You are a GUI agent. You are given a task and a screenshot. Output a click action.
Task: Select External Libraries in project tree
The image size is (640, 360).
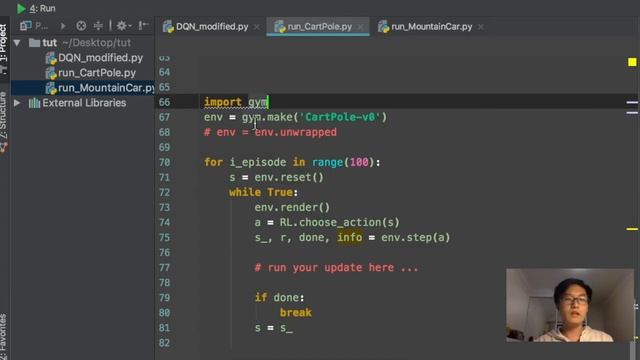coord(84,103)
